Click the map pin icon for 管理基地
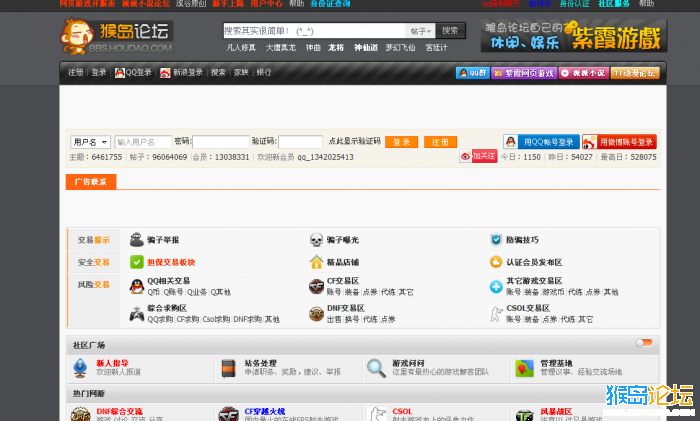Image resolution: width=700 pixels, height=421 pixels. (524, 368)
